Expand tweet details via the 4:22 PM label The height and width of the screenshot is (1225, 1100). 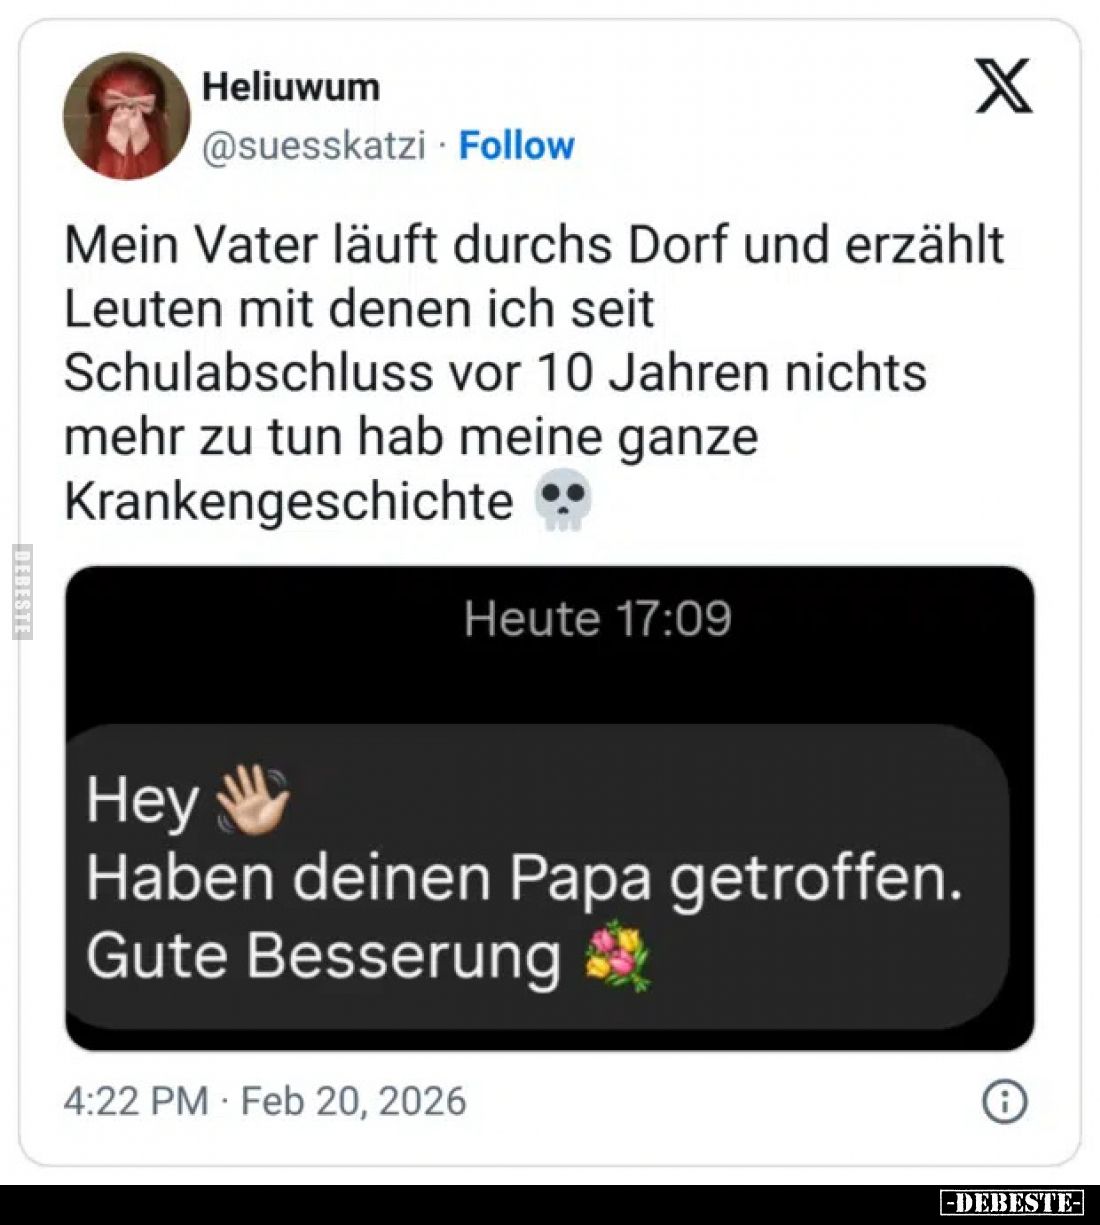coord(130,1099)
